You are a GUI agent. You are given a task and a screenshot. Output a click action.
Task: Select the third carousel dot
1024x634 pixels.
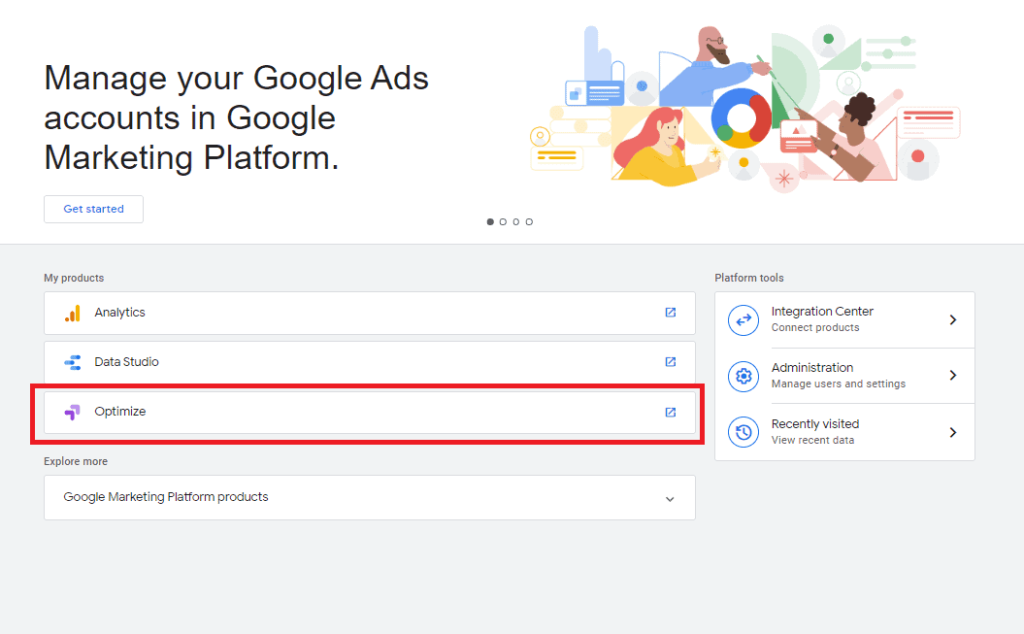coord(516,222)
